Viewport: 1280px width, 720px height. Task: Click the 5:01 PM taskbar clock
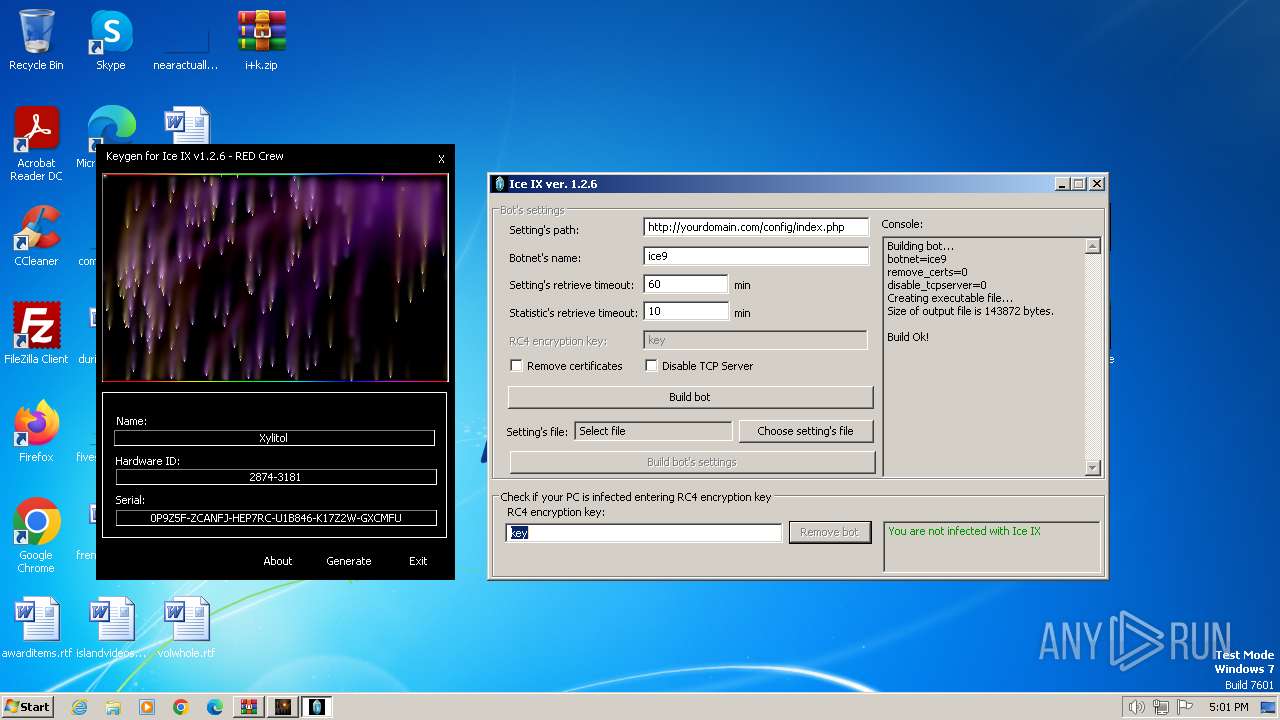click(1228, 707)
